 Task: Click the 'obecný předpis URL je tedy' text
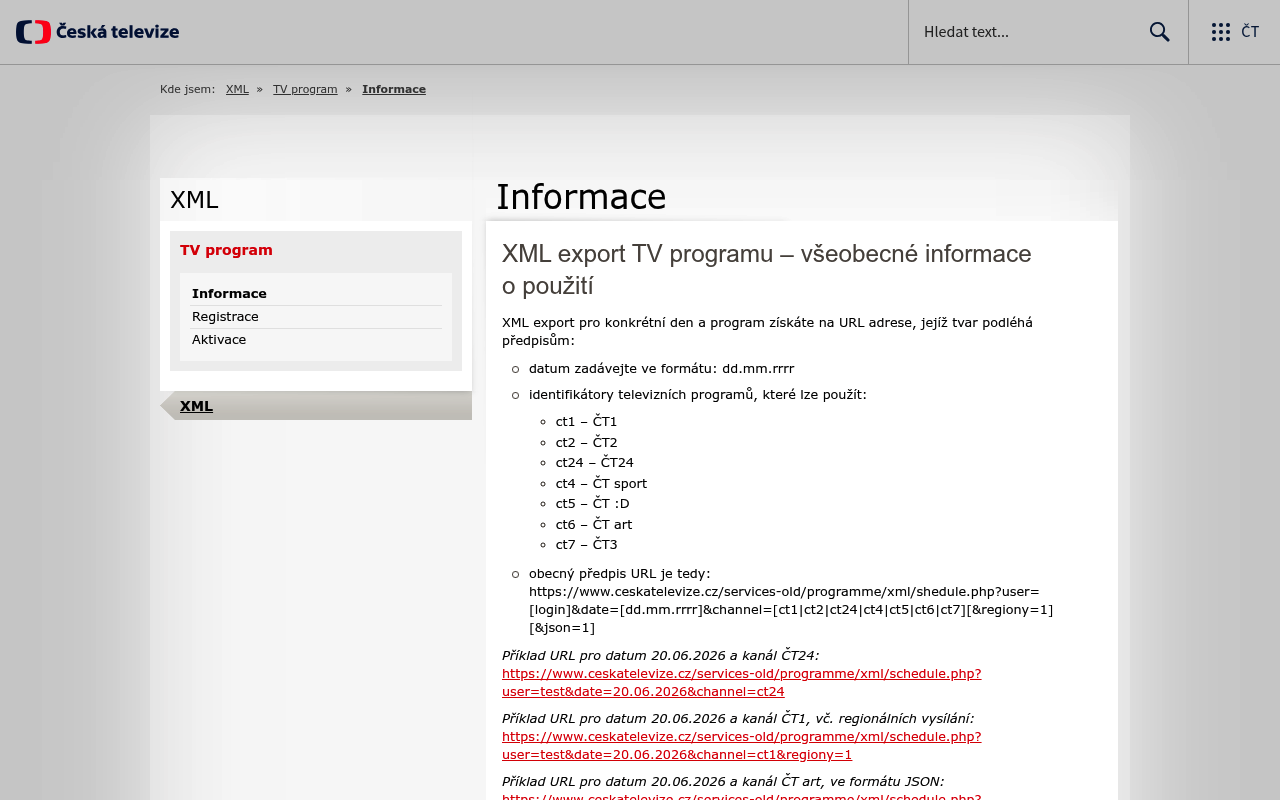tap(619, 573)
